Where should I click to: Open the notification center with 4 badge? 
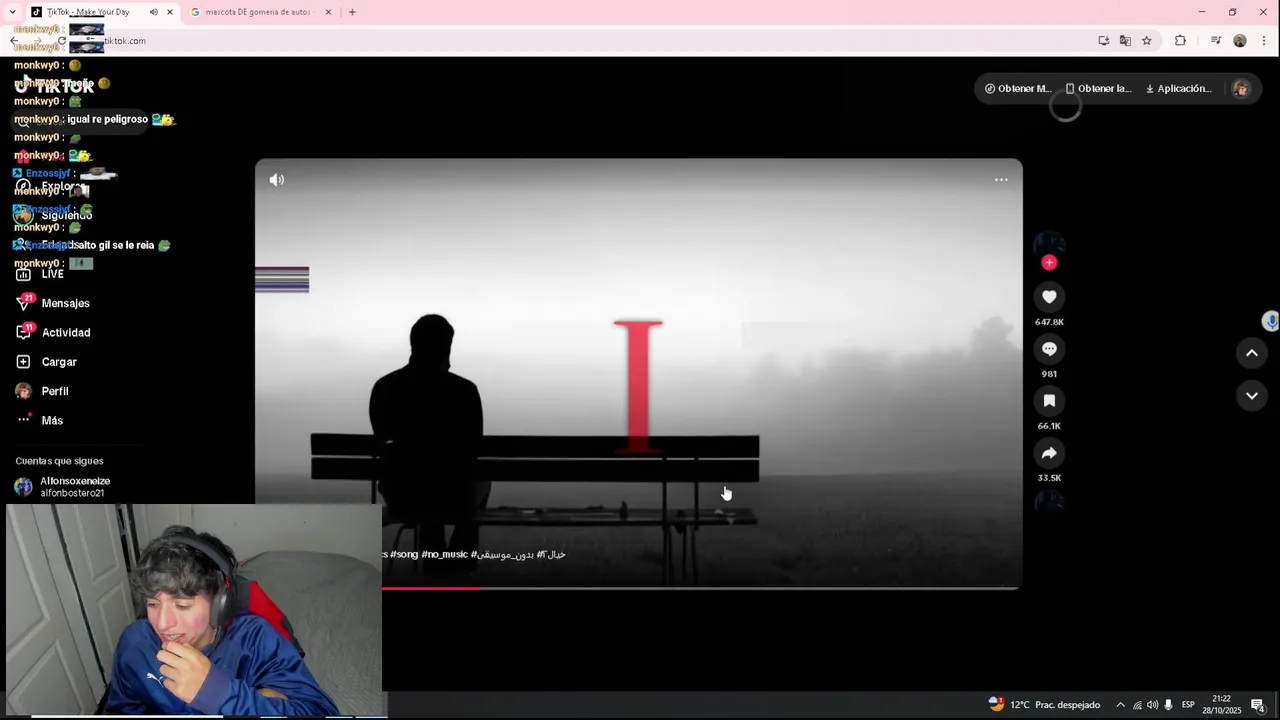(1258, 705)
